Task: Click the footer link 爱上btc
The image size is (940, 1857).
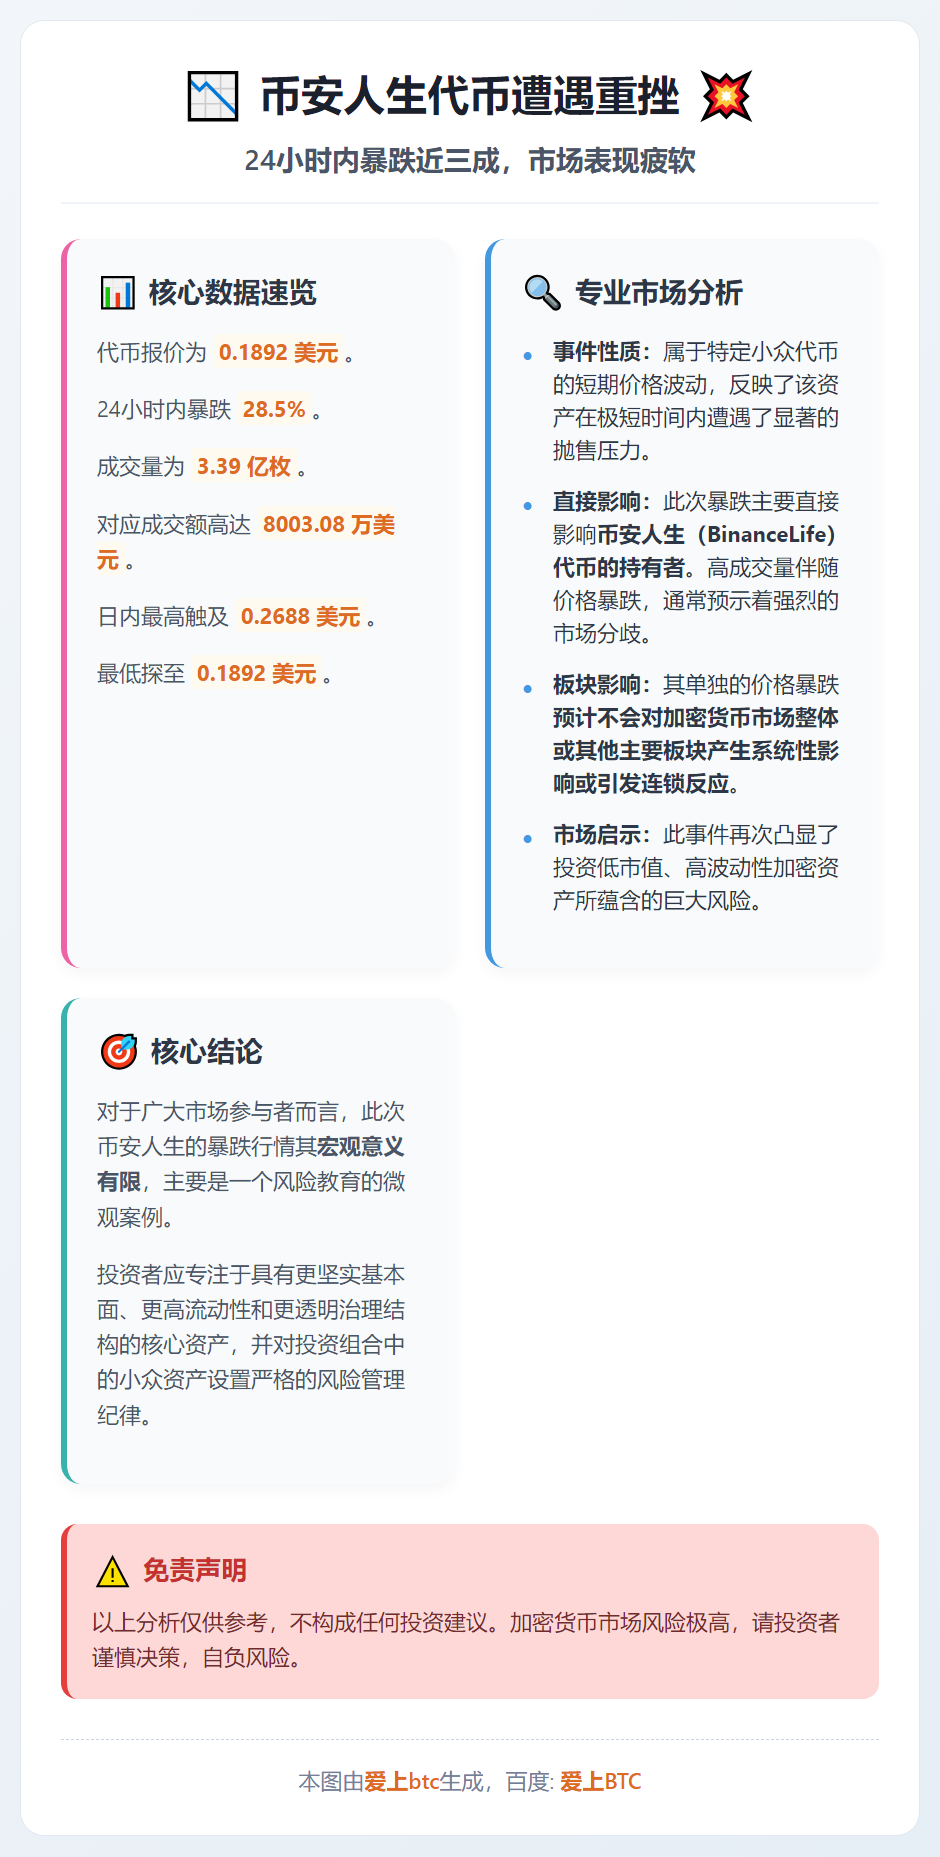Action: pyautogui.click(x=402, y=1782)
